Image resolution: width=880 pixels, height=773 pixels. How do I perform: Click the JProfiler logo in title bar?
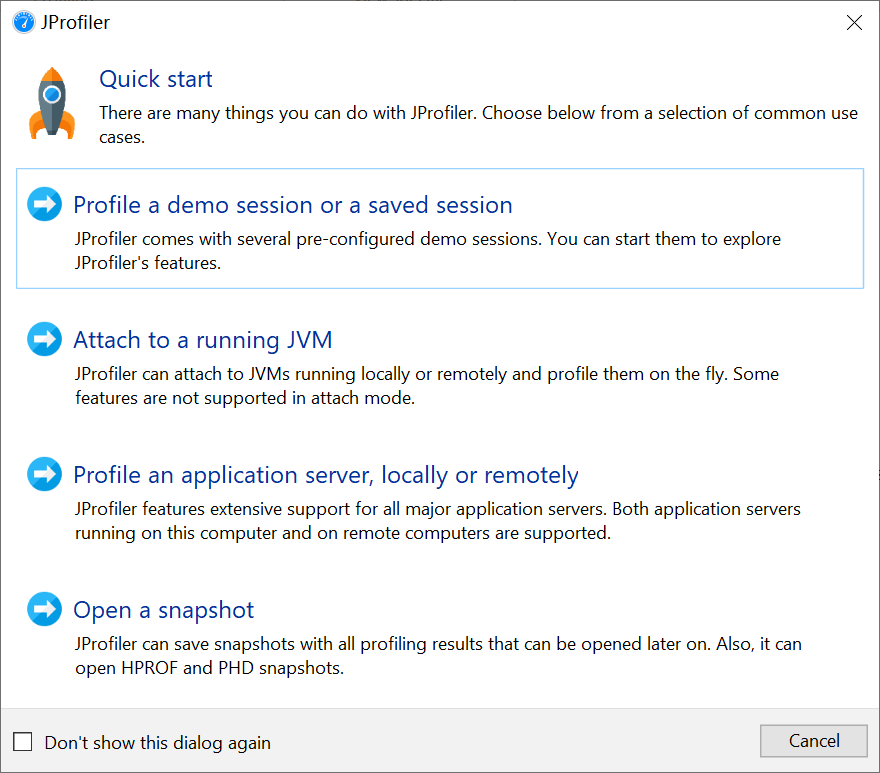pos(24,22)
